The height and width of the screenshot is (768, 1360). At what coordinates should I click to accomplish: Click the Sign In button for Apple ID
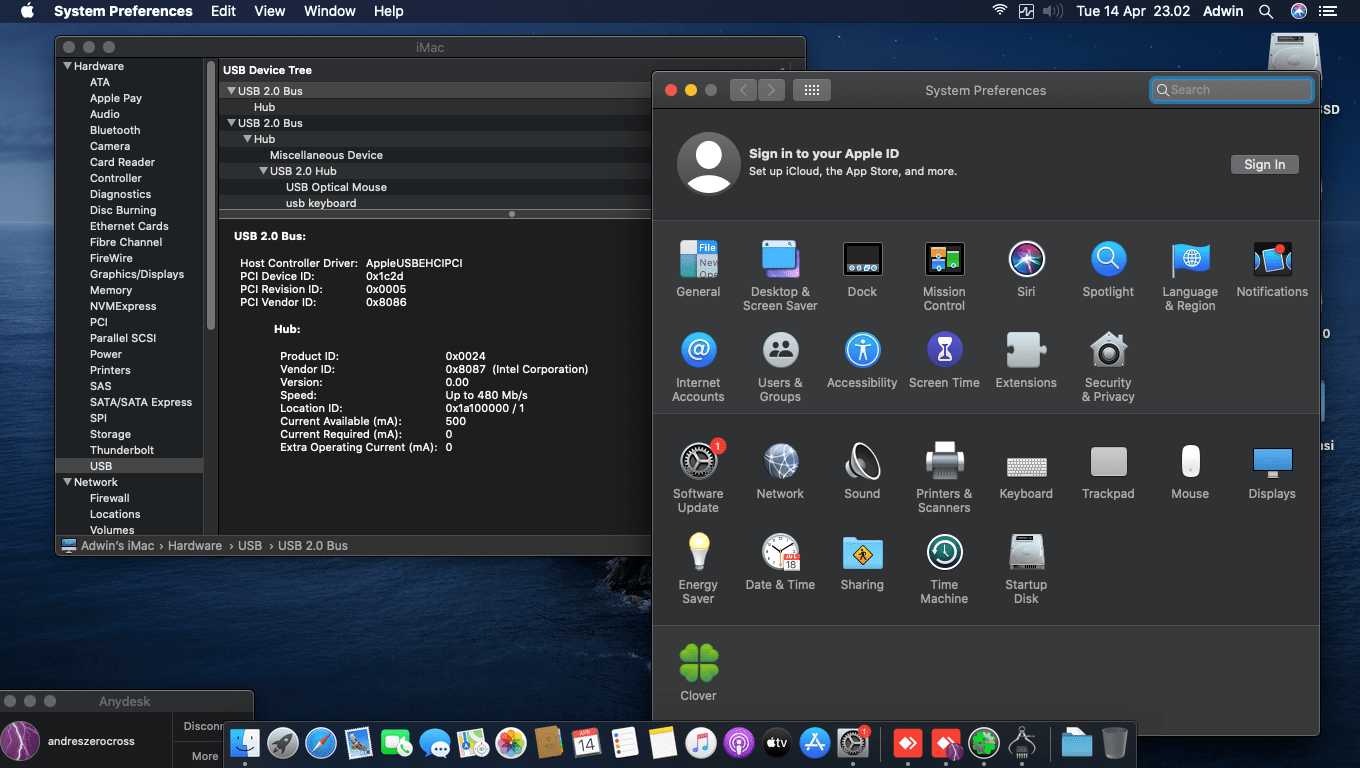1264,164
